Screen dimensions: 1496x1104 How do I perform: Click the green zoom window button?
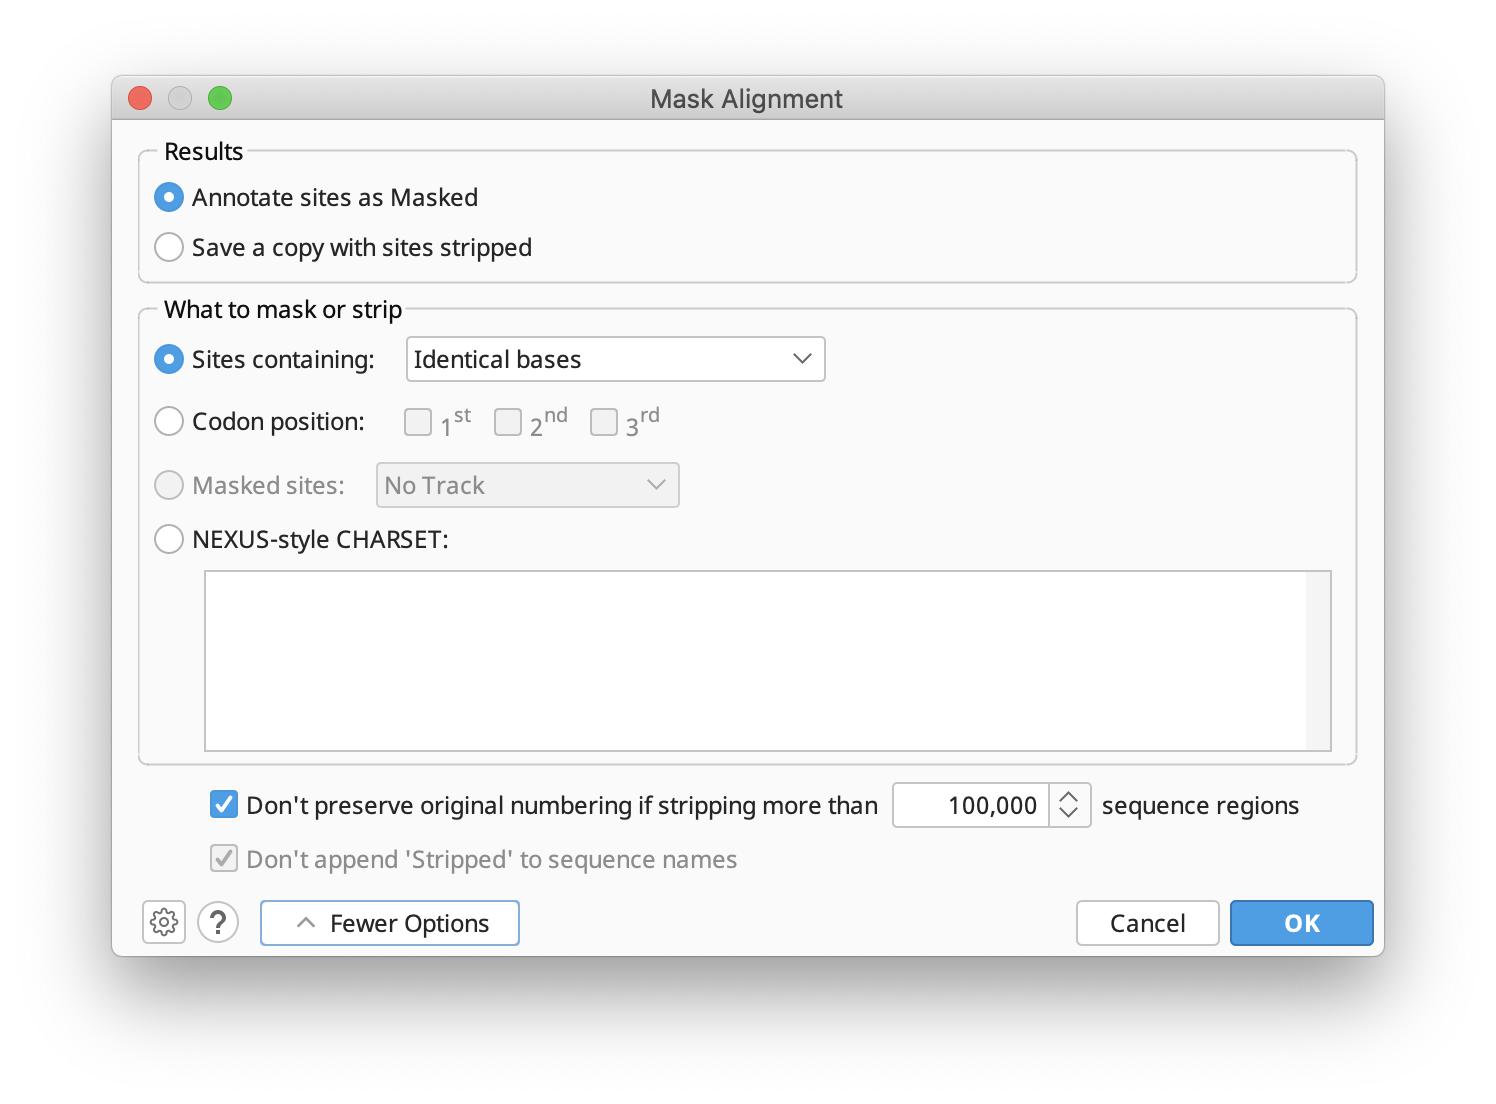(x=220, y=98)
